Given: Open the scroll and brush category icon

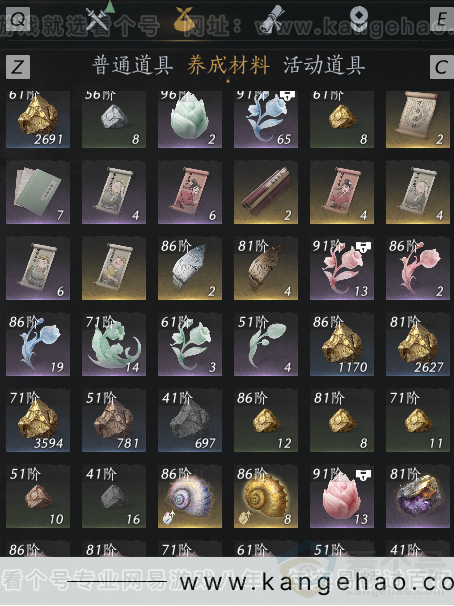Looking at the screenshot, I should tap(272, 18).
